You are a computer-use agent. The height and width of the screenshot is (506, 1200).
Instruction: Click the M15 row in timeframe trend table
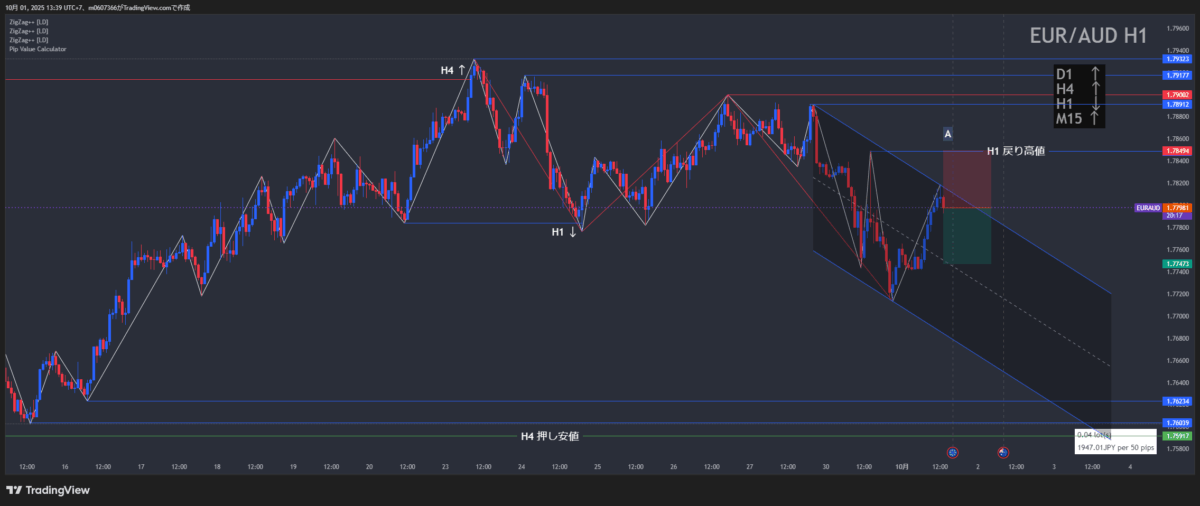click(x=1079, y=119)
